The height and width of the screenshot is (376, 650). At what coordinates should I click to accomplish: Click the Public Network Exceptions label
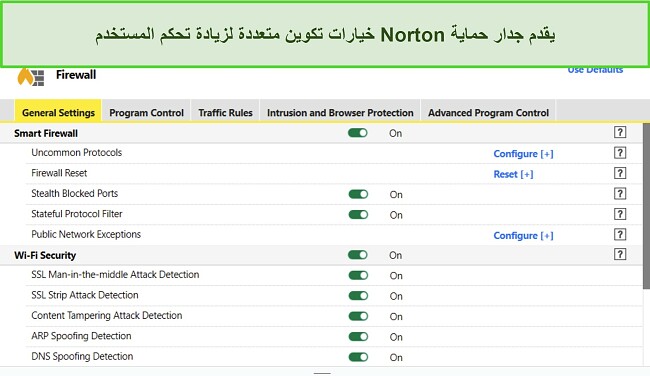(86, 234)
